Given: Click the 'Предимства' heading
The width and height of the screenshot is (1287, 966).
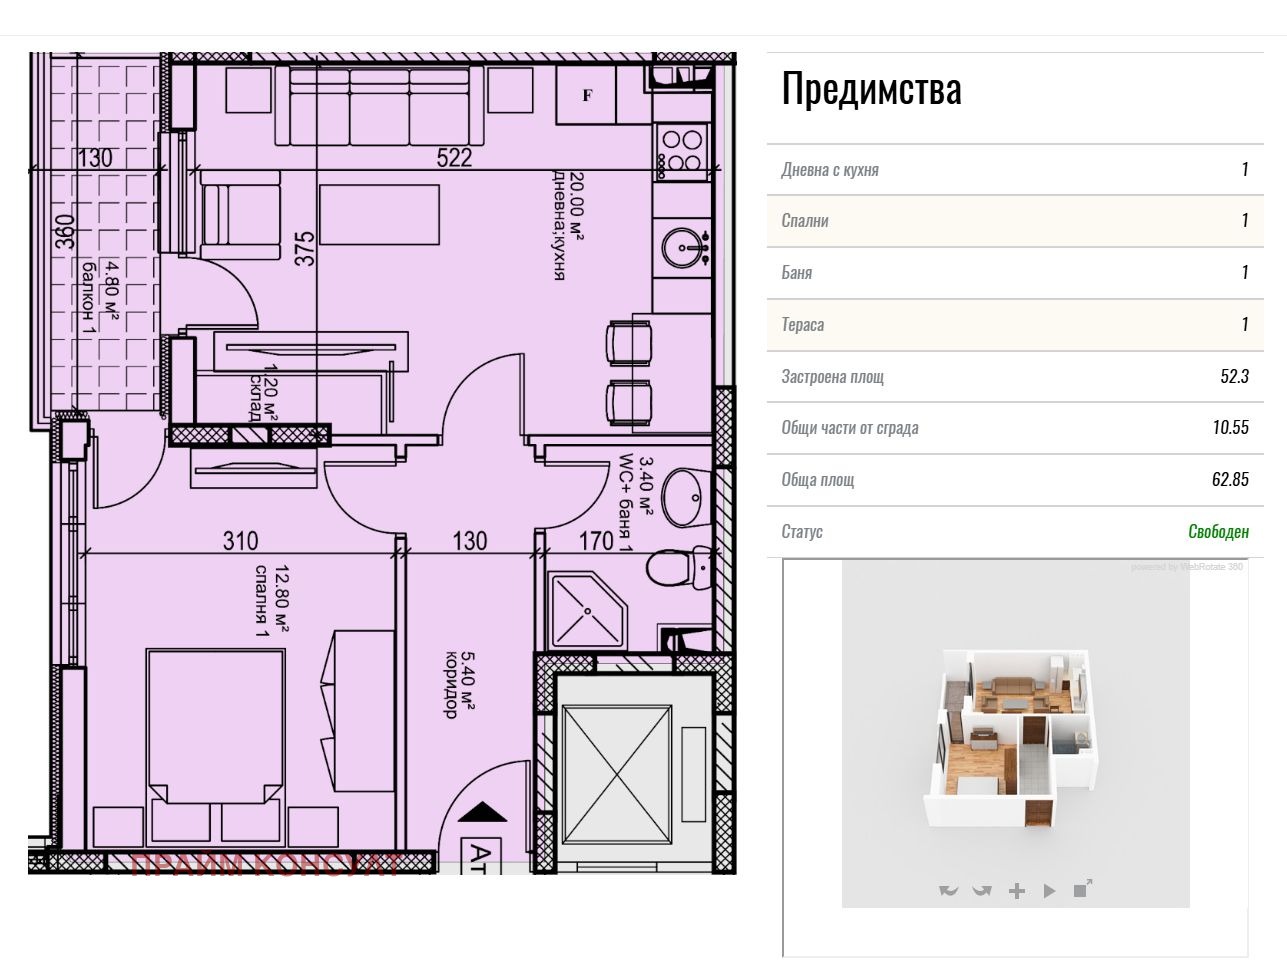Looking at the screenshot, I should click(871, 88).
